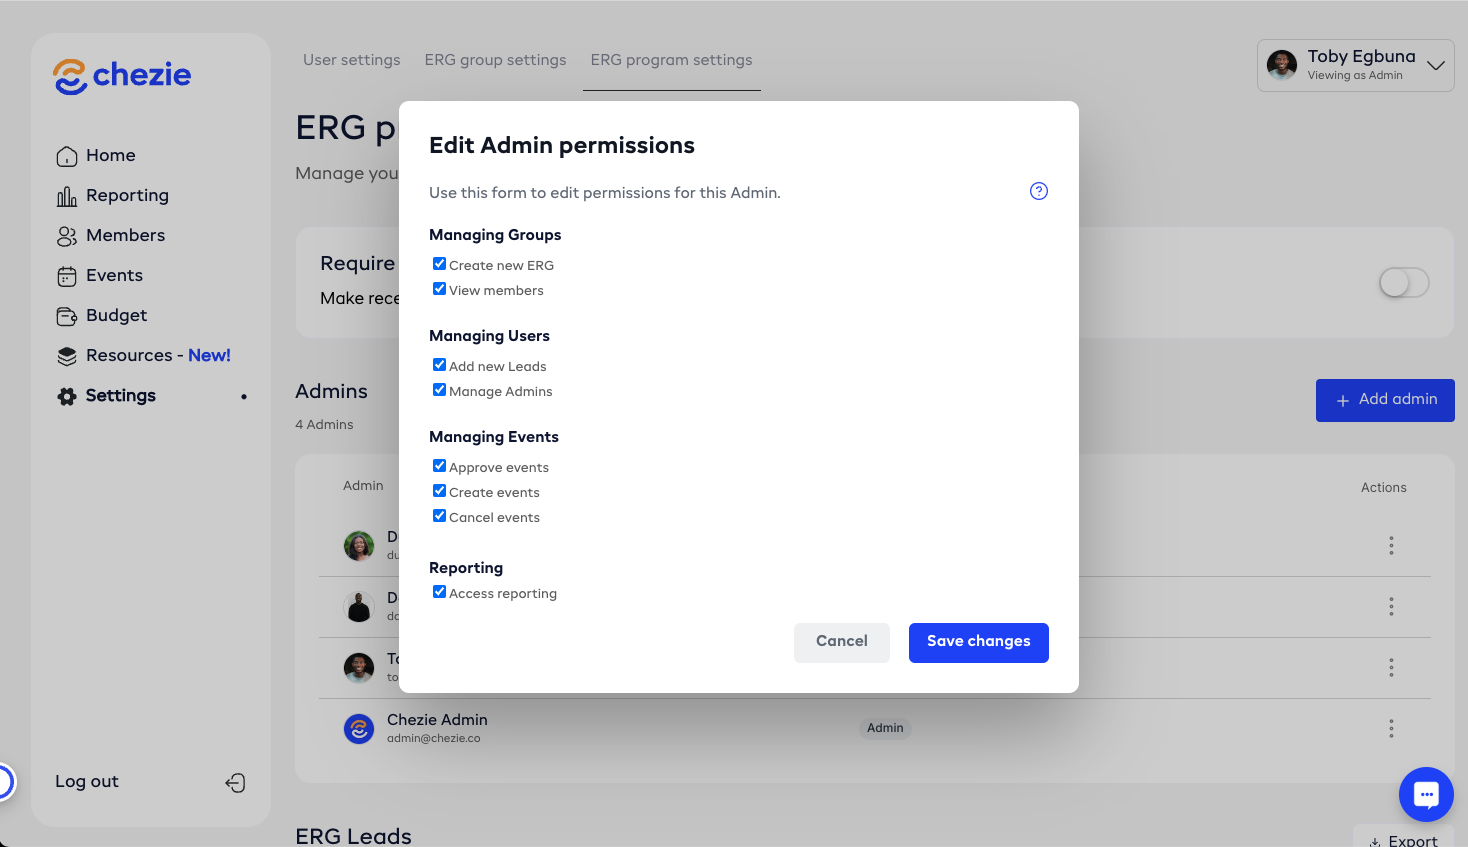Screen dimensions: 1468x847
Task: Click the Chezie logo
Action: point(122,76)
